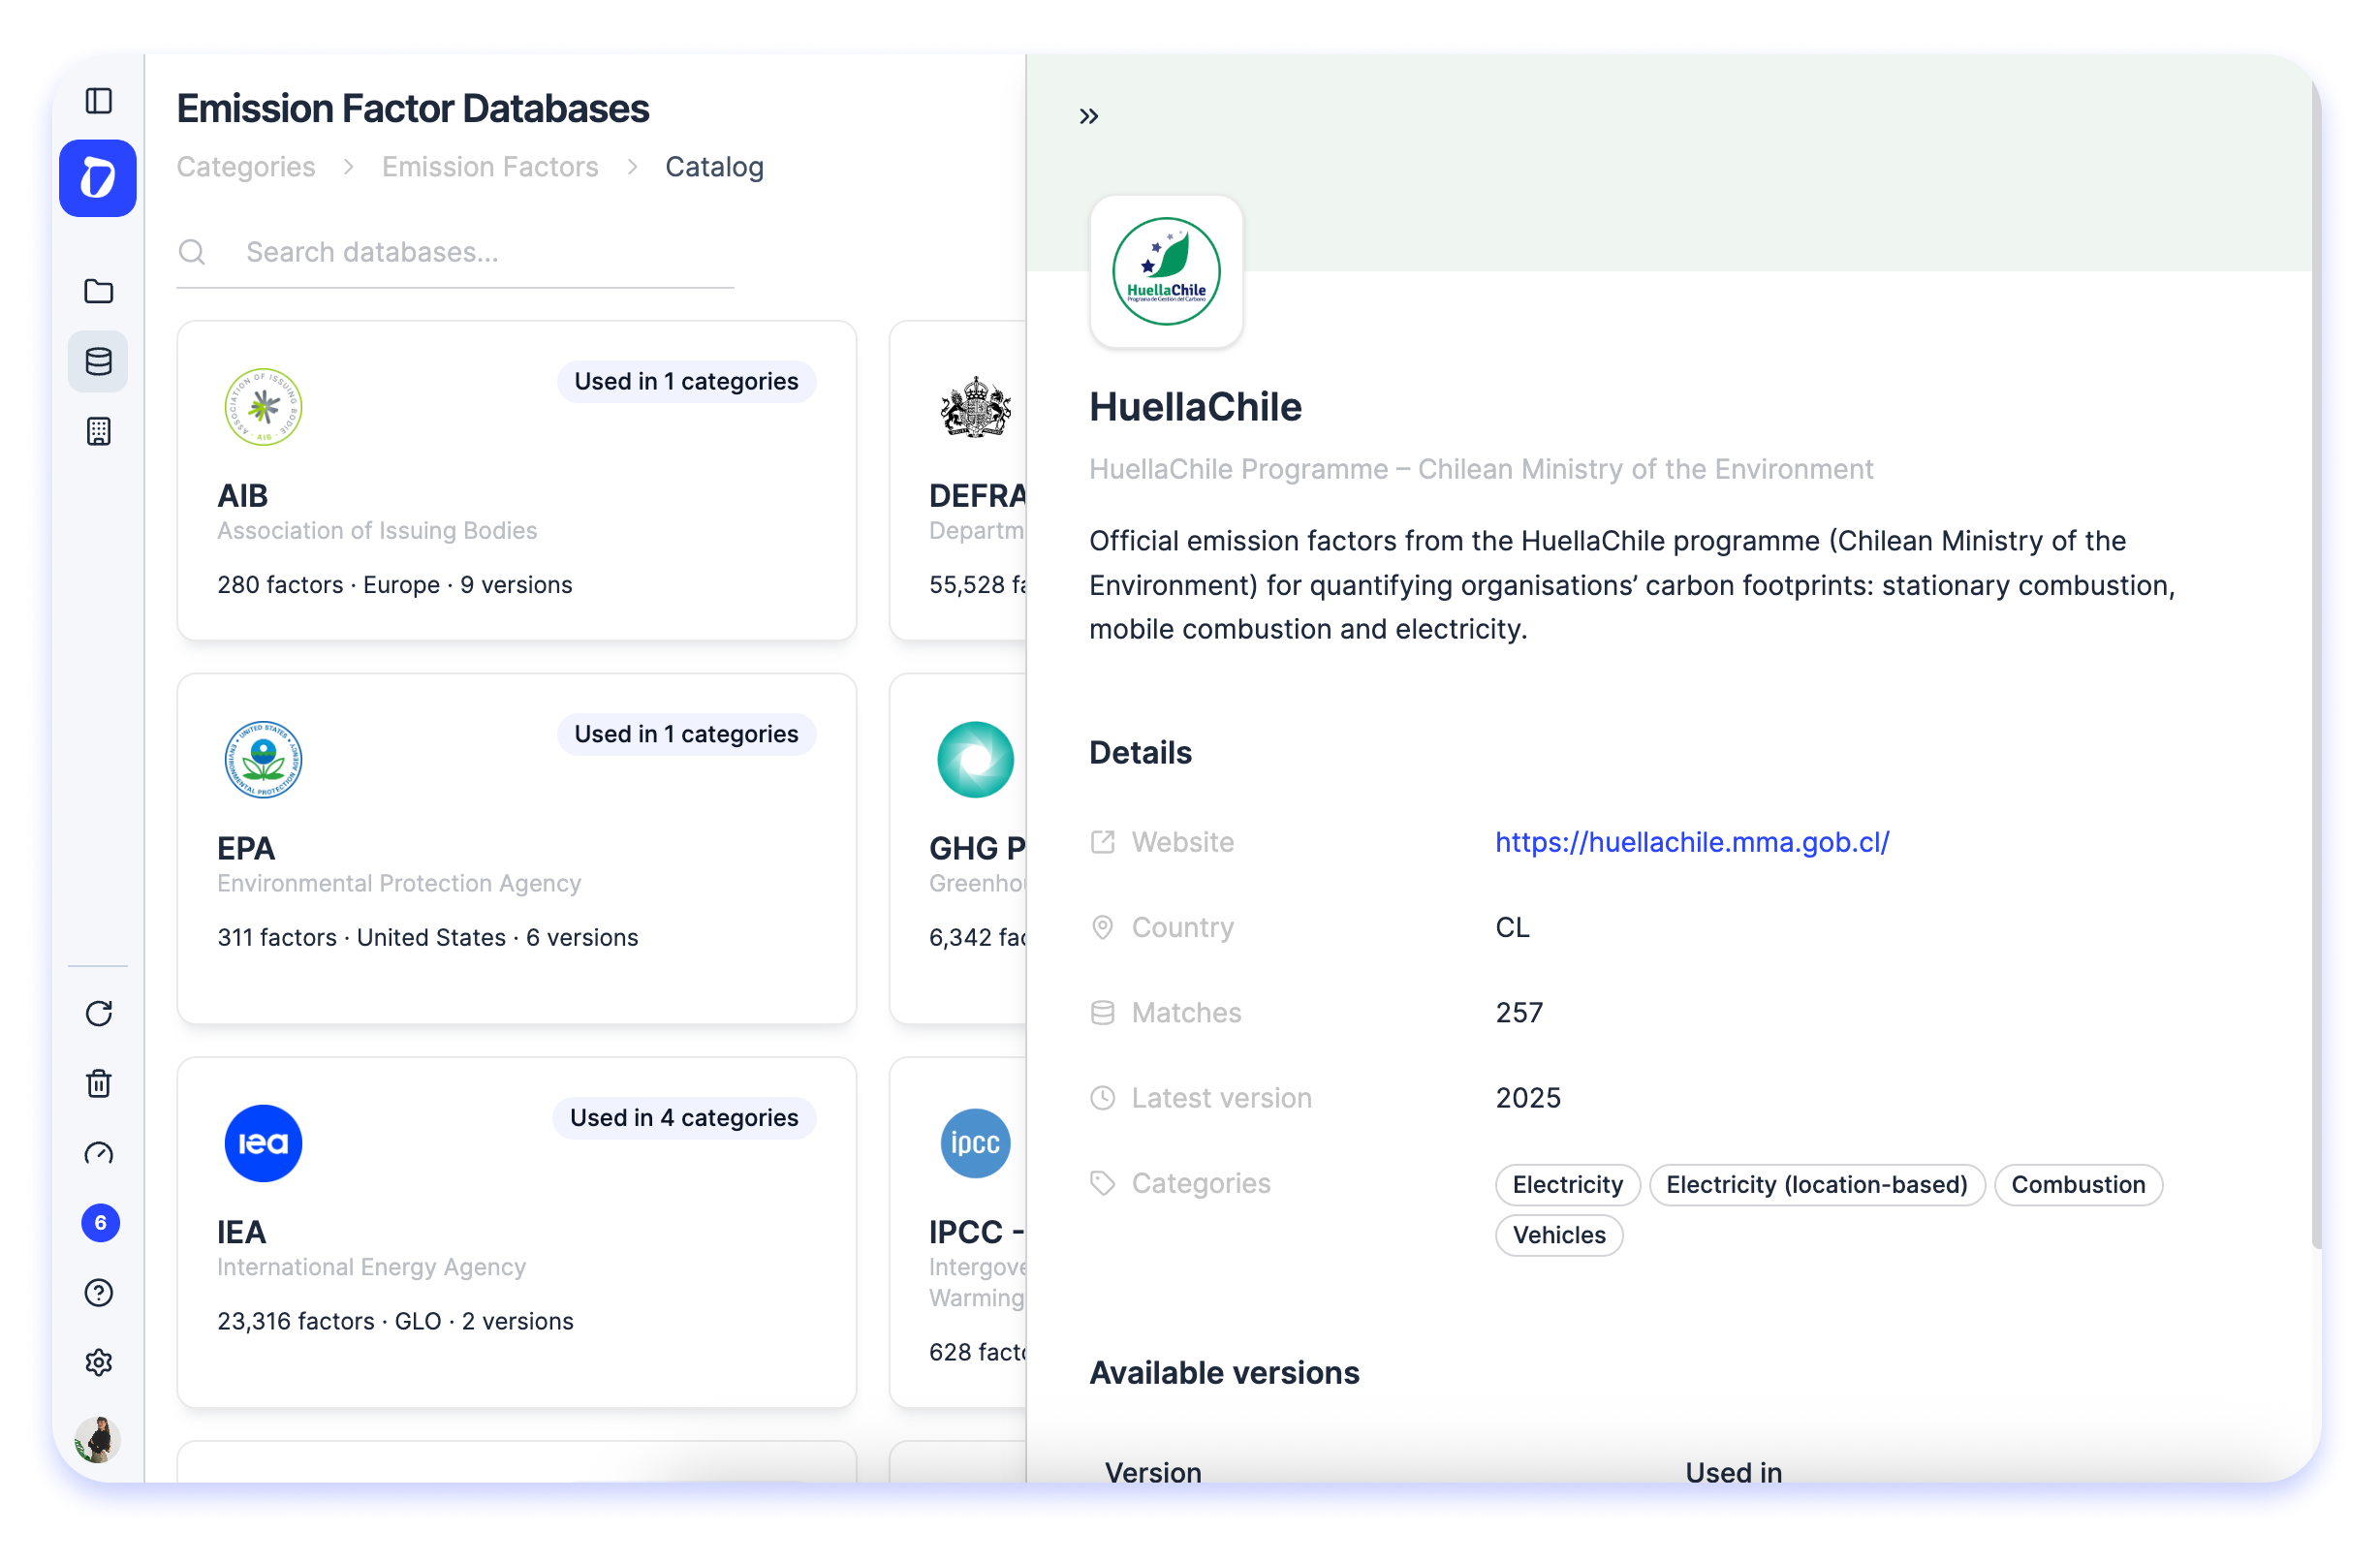Screen dimensions: 2380x1564
Task: Go to Emission Factors breadcrumb
Action: (491, 167)
